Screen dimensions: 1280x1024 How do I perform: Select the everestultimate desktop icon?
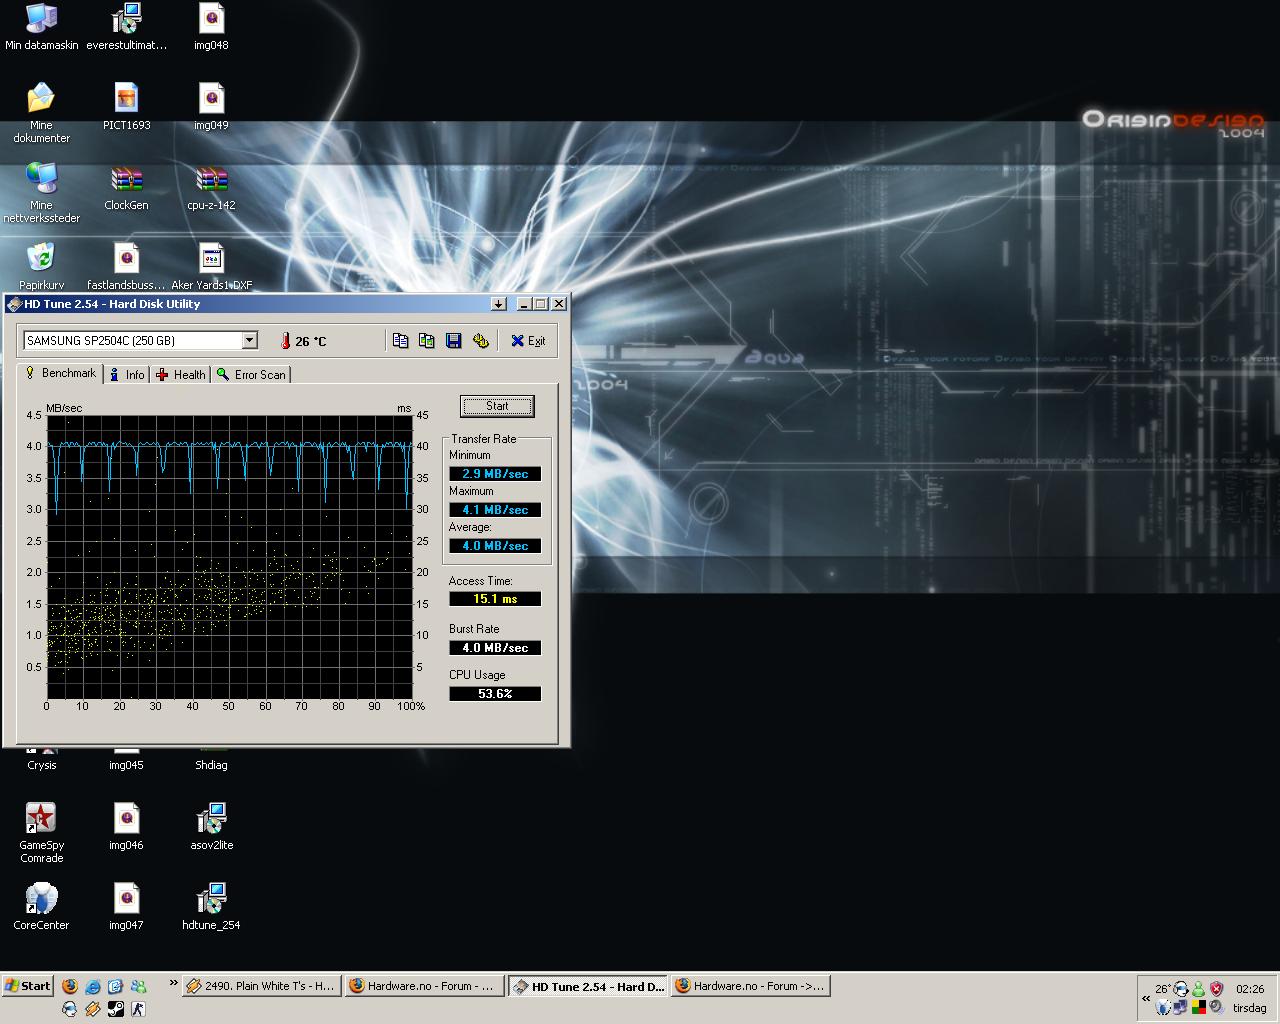click(126, 28)
